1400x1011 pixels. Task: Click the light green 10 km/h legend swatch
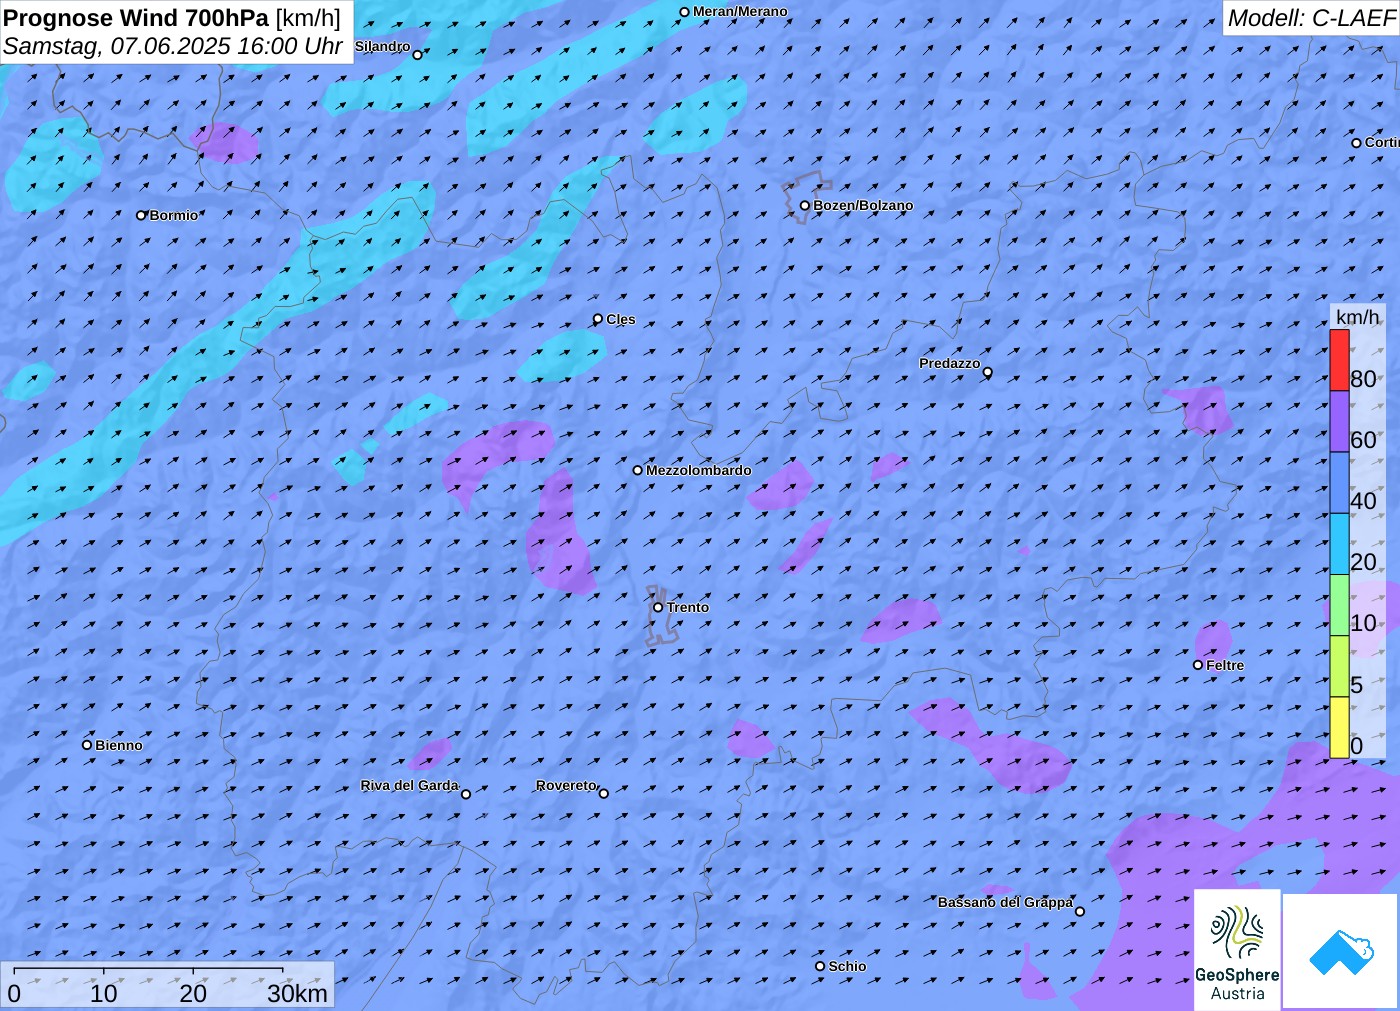[x=1339, y=605]
